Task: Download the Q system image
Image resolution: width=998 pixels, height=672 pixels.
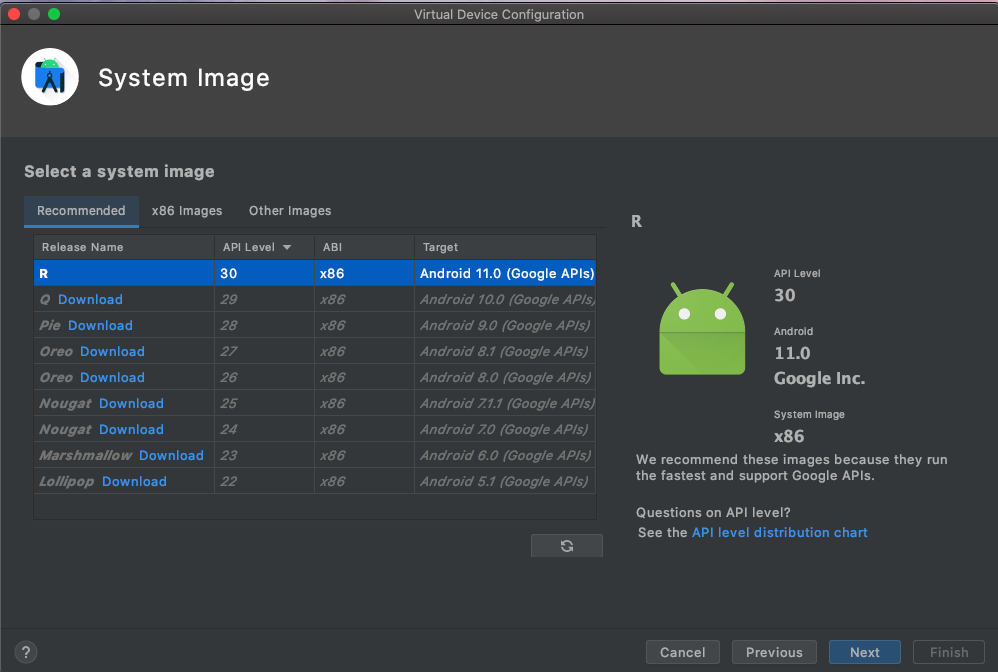Action: click(x=90, y=299)
